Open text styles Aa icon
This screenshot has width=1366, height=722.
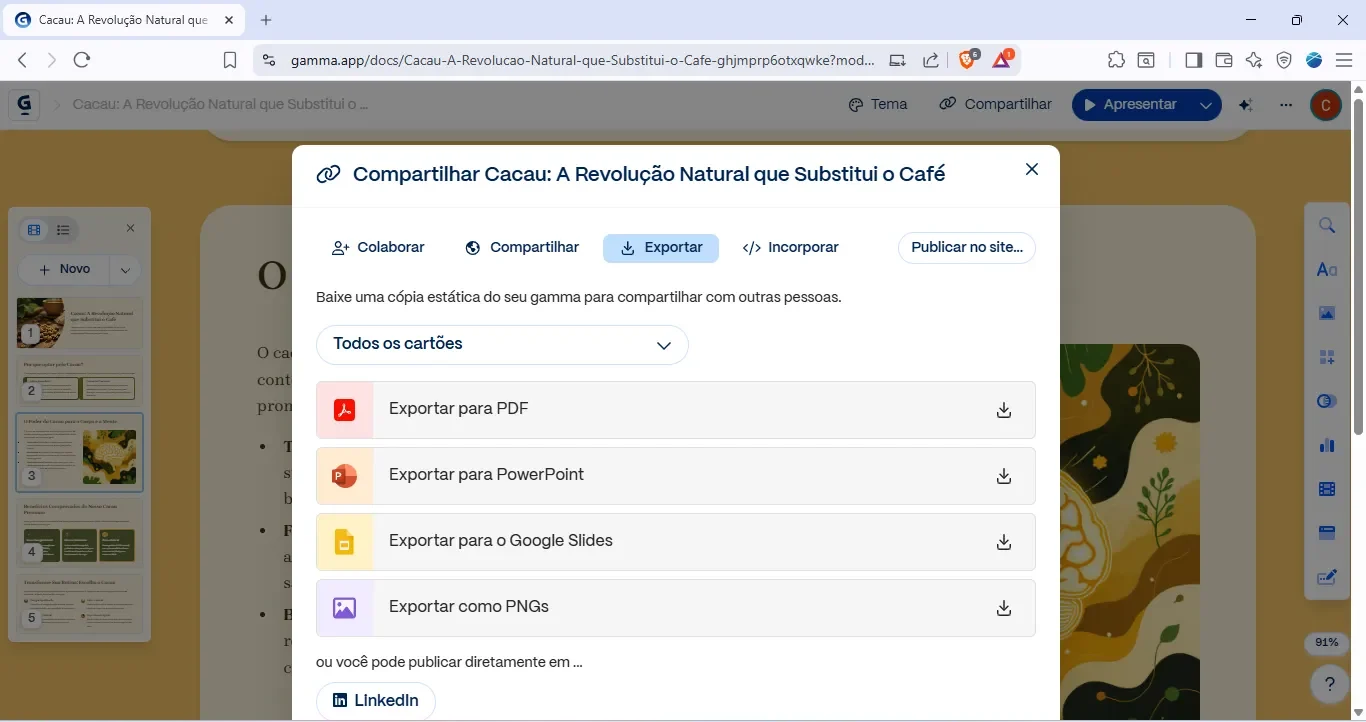coord(1327,270)
